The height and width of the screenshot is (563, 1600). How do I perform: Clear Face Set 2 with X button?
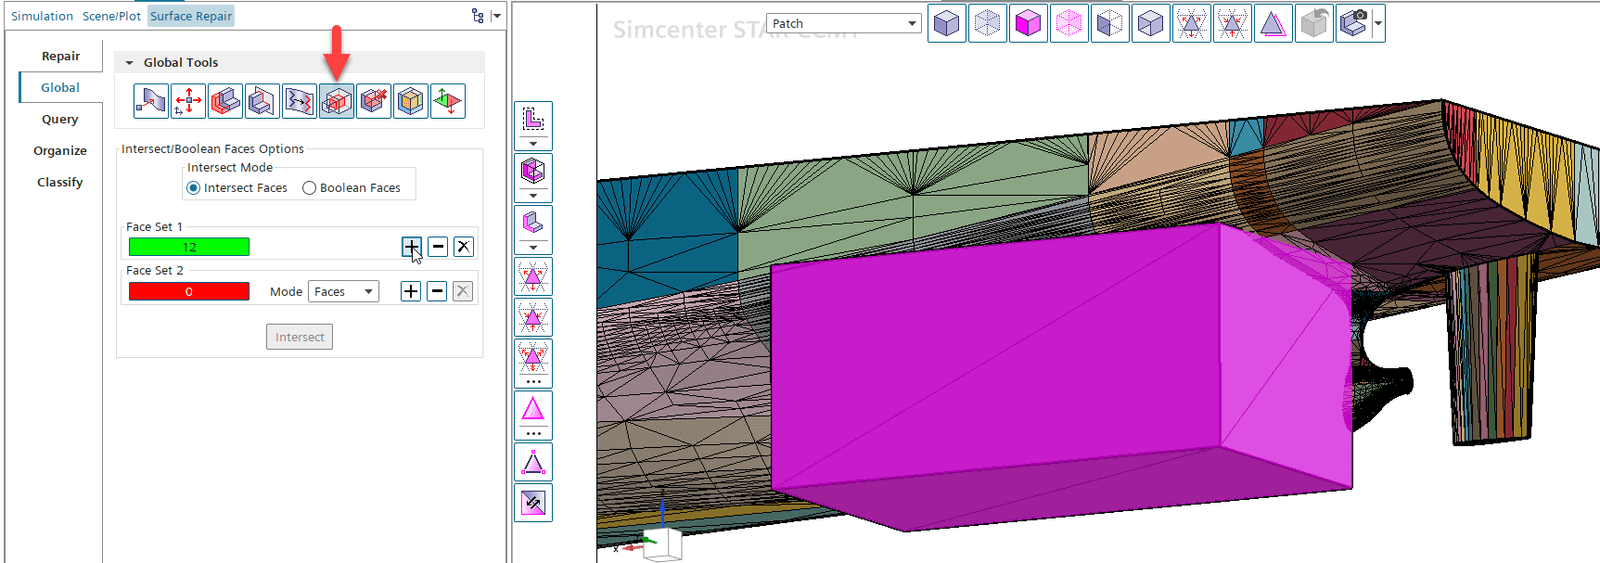tap(462, 291)
